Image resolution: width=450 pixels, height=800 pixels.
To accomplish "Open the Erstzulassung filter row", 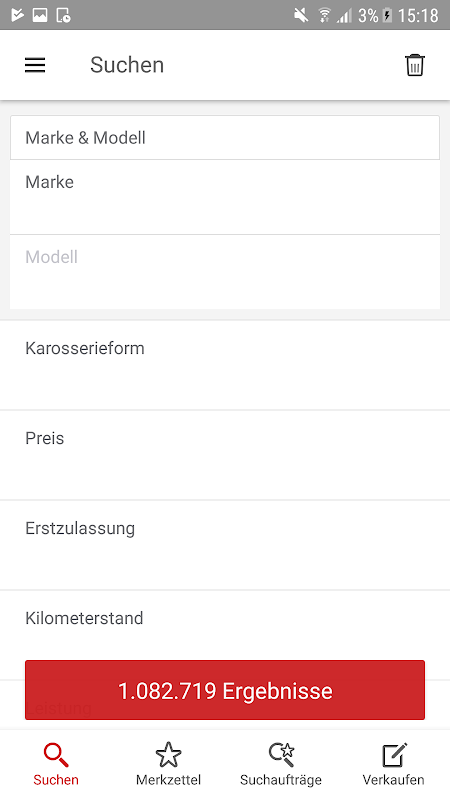I will coord(225,545).
